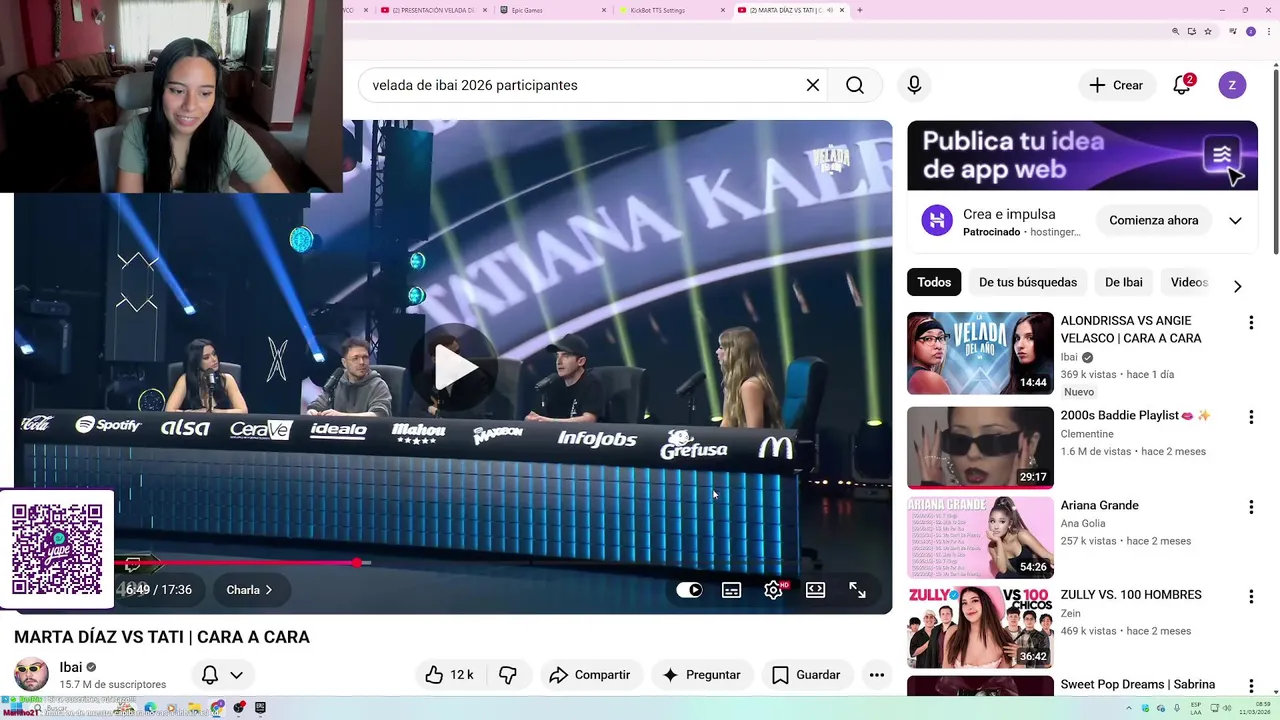Viewport: 1280px width, 720px height.
Task: Close the KickBot TTS Settings tab
Action: coord(723,10)
